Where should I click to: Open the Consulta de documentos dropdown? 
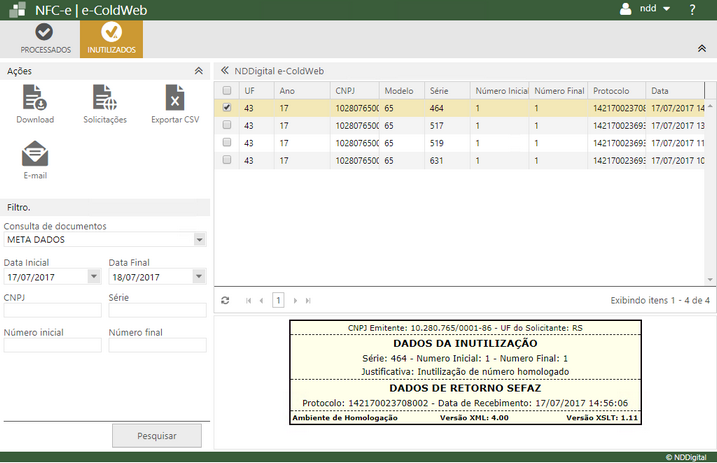pos(200,240)
